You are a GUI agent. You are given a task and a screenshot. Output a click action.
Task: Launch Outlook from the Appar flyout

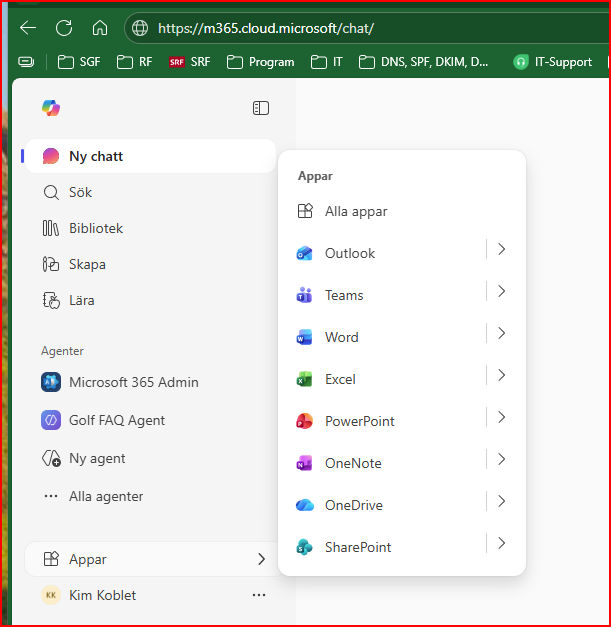[x=386, y=253]
